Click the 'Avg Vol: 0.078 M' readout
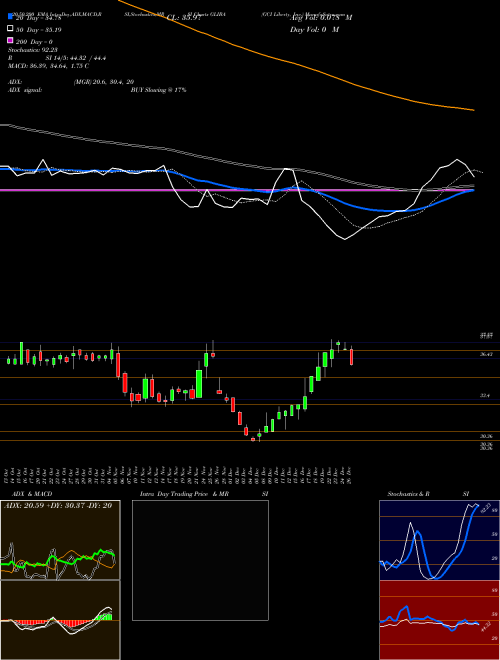500x660 pixels. coord(321,18)
